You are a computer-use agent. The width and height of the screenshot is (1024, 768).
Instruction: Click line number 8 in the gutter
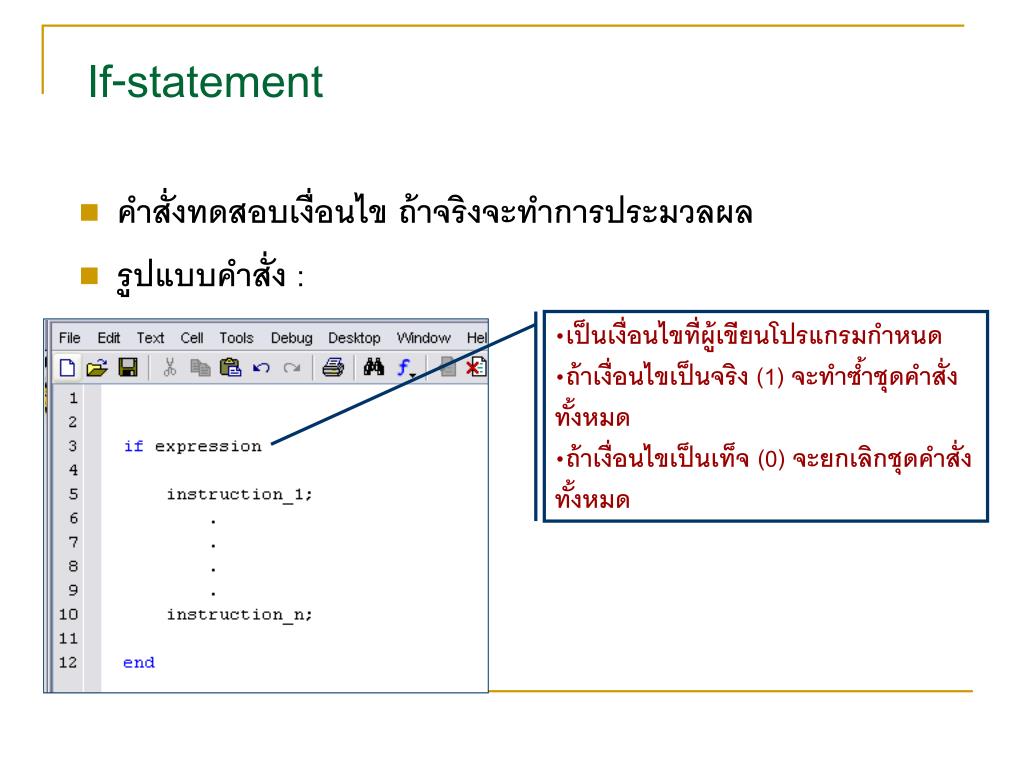point(73,566)
